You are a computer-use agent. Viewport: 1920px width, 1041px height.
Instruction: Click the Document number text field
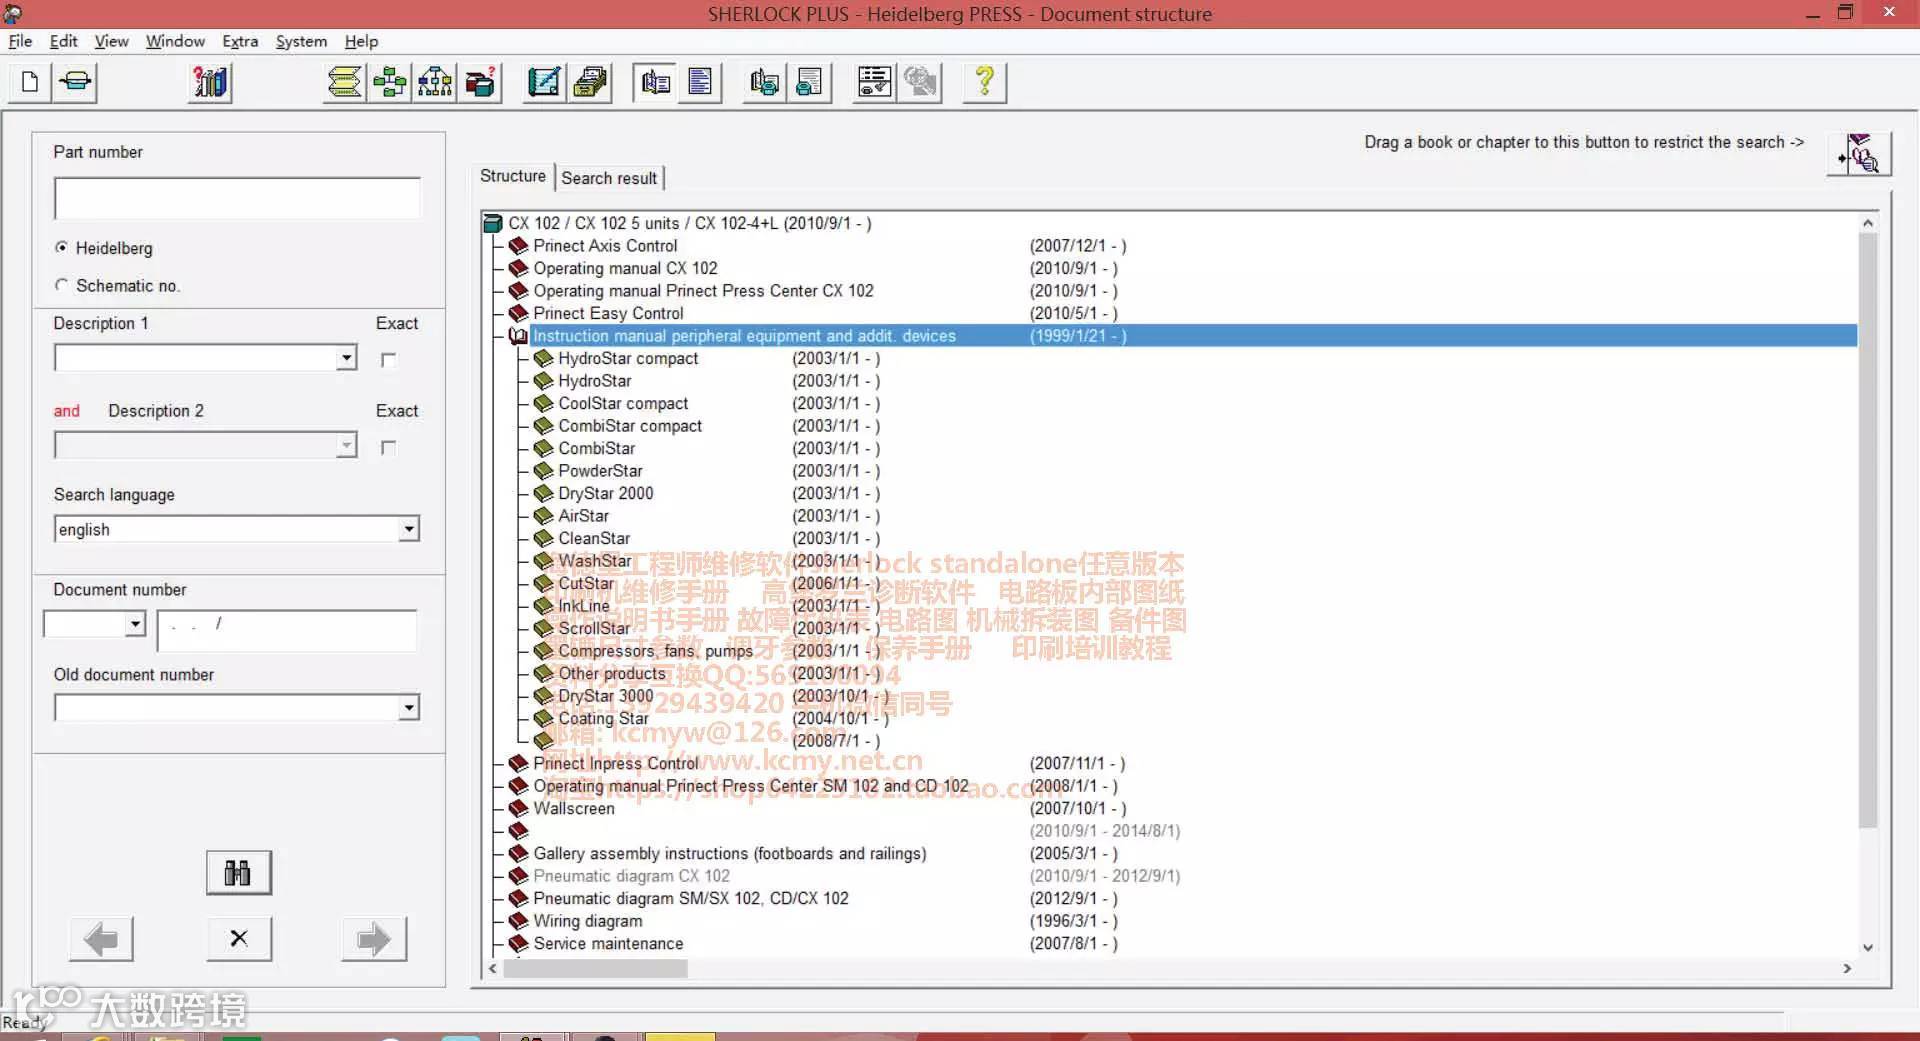pos(287,631)
